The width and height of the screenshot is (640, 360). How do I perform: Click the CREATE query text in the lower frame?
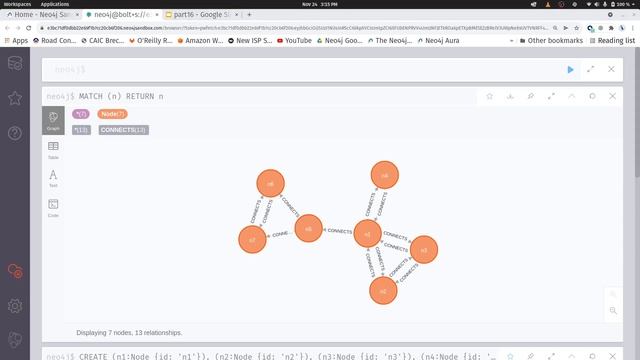[287, 356]
